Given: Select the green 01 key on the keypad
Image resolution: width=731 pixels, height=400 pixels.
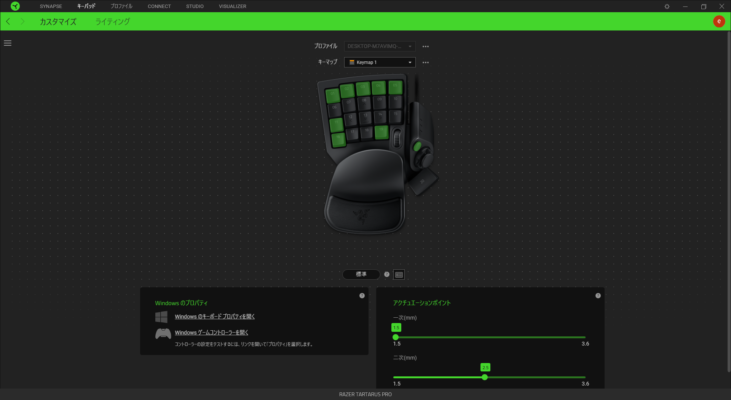Looking at the screenshot, I should [332, 96].
